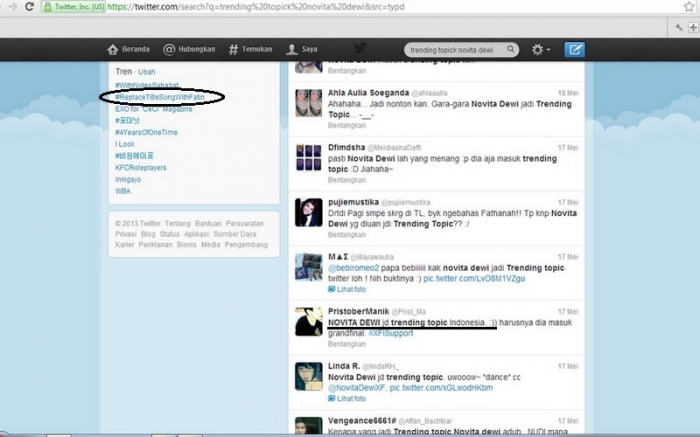This screenshot has width=700, height=437.
Task: Open pic.twitter.com/xGLwodHKbm link
Action: [x=441, y=388]
